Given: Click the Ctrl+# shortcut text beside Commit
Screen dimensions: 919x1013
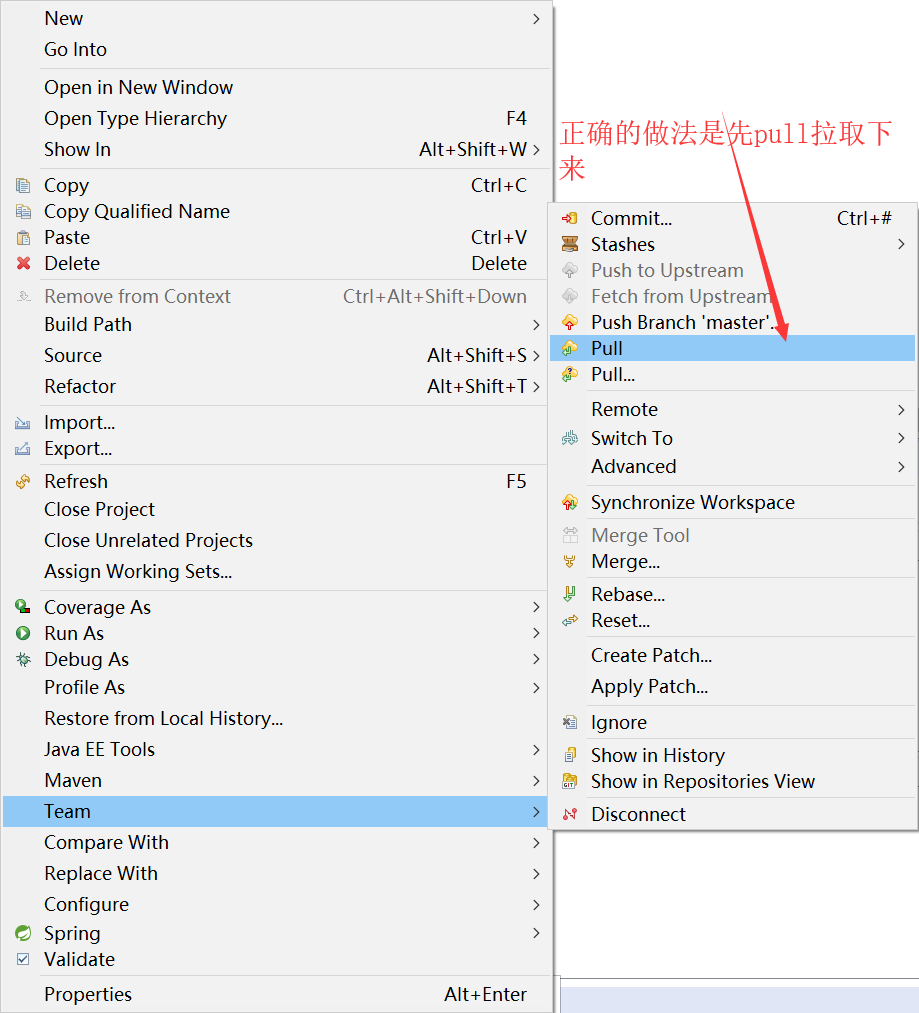Looking at the screenshot, I should coord(864,218).
